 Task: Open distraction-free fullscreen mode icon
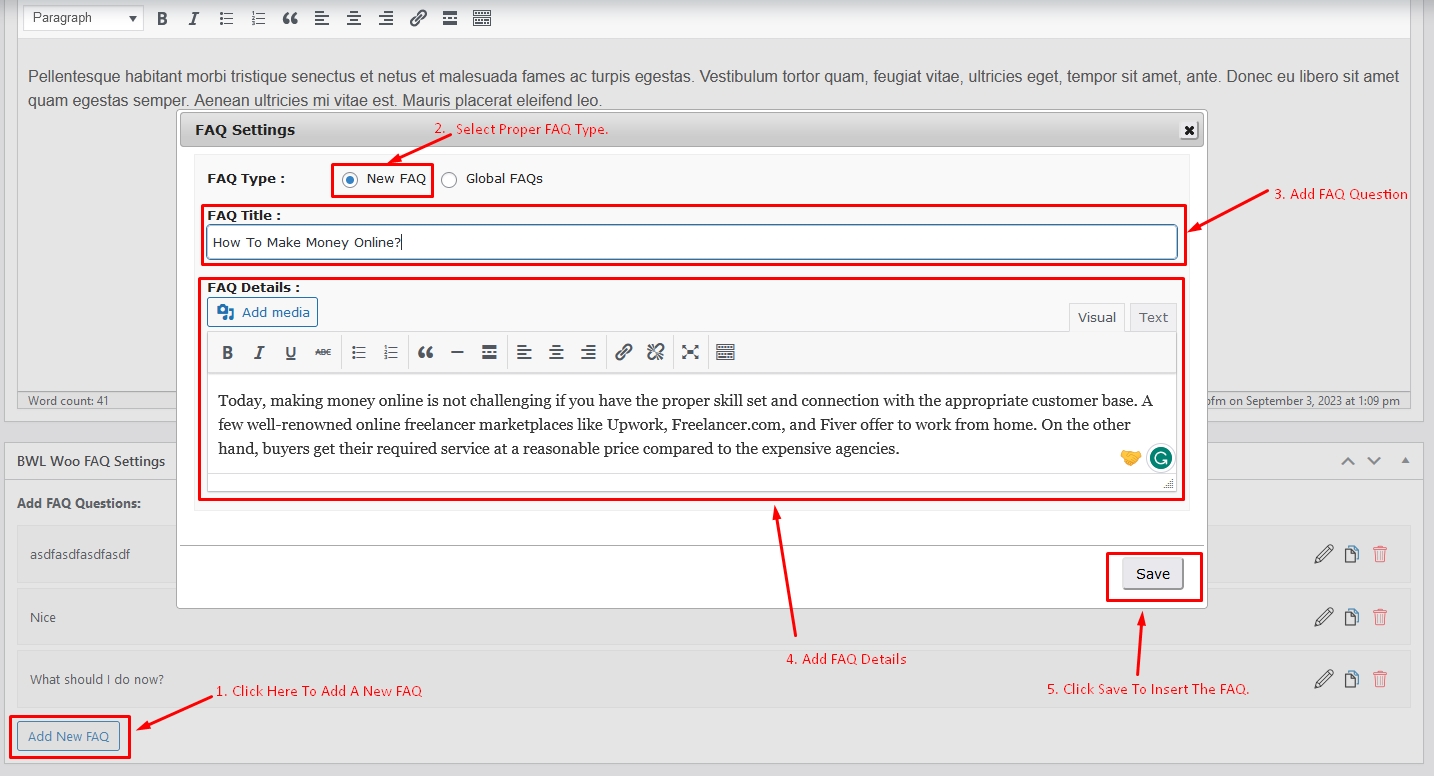[x=690, y=352]
